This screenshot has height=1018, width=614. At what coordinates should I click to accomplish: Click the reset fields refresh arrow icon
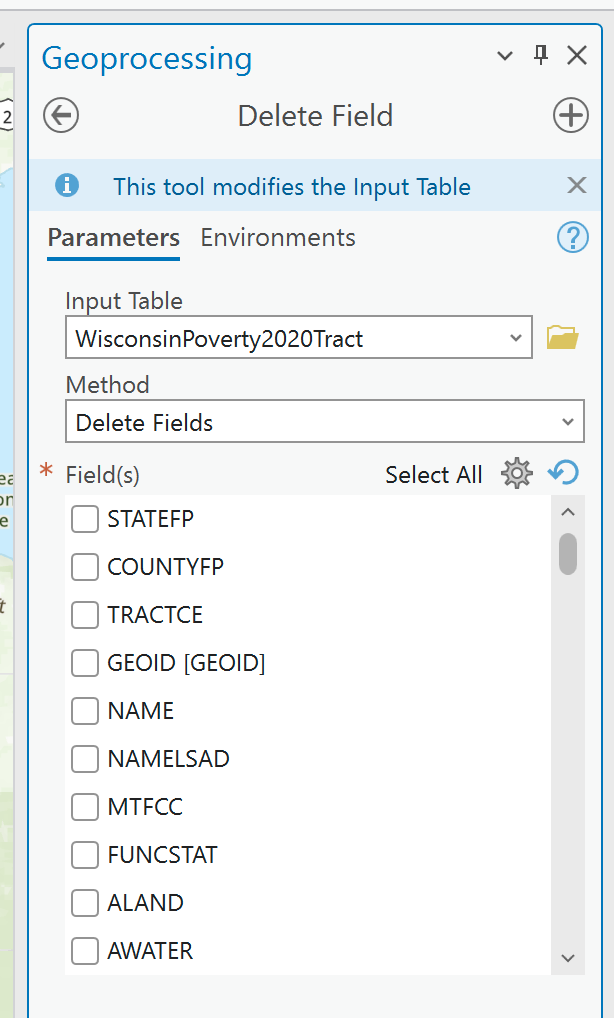click(564, 473)
